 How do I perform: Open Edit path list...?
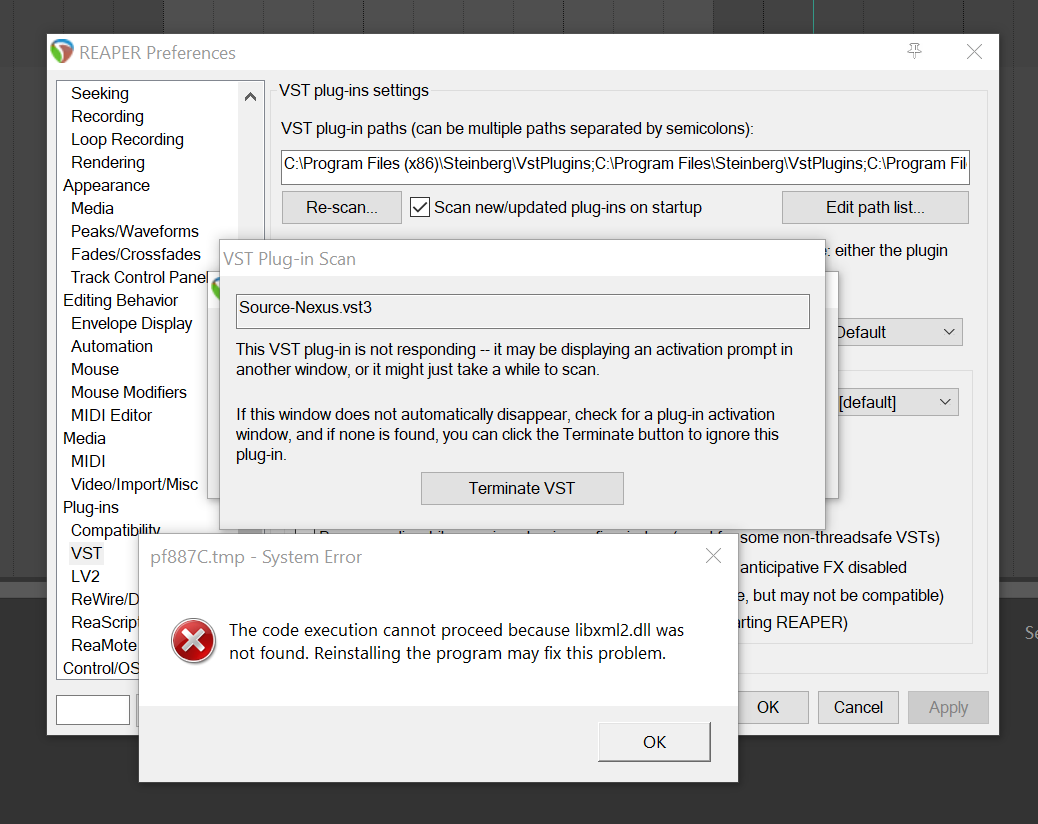pos(874,208)
